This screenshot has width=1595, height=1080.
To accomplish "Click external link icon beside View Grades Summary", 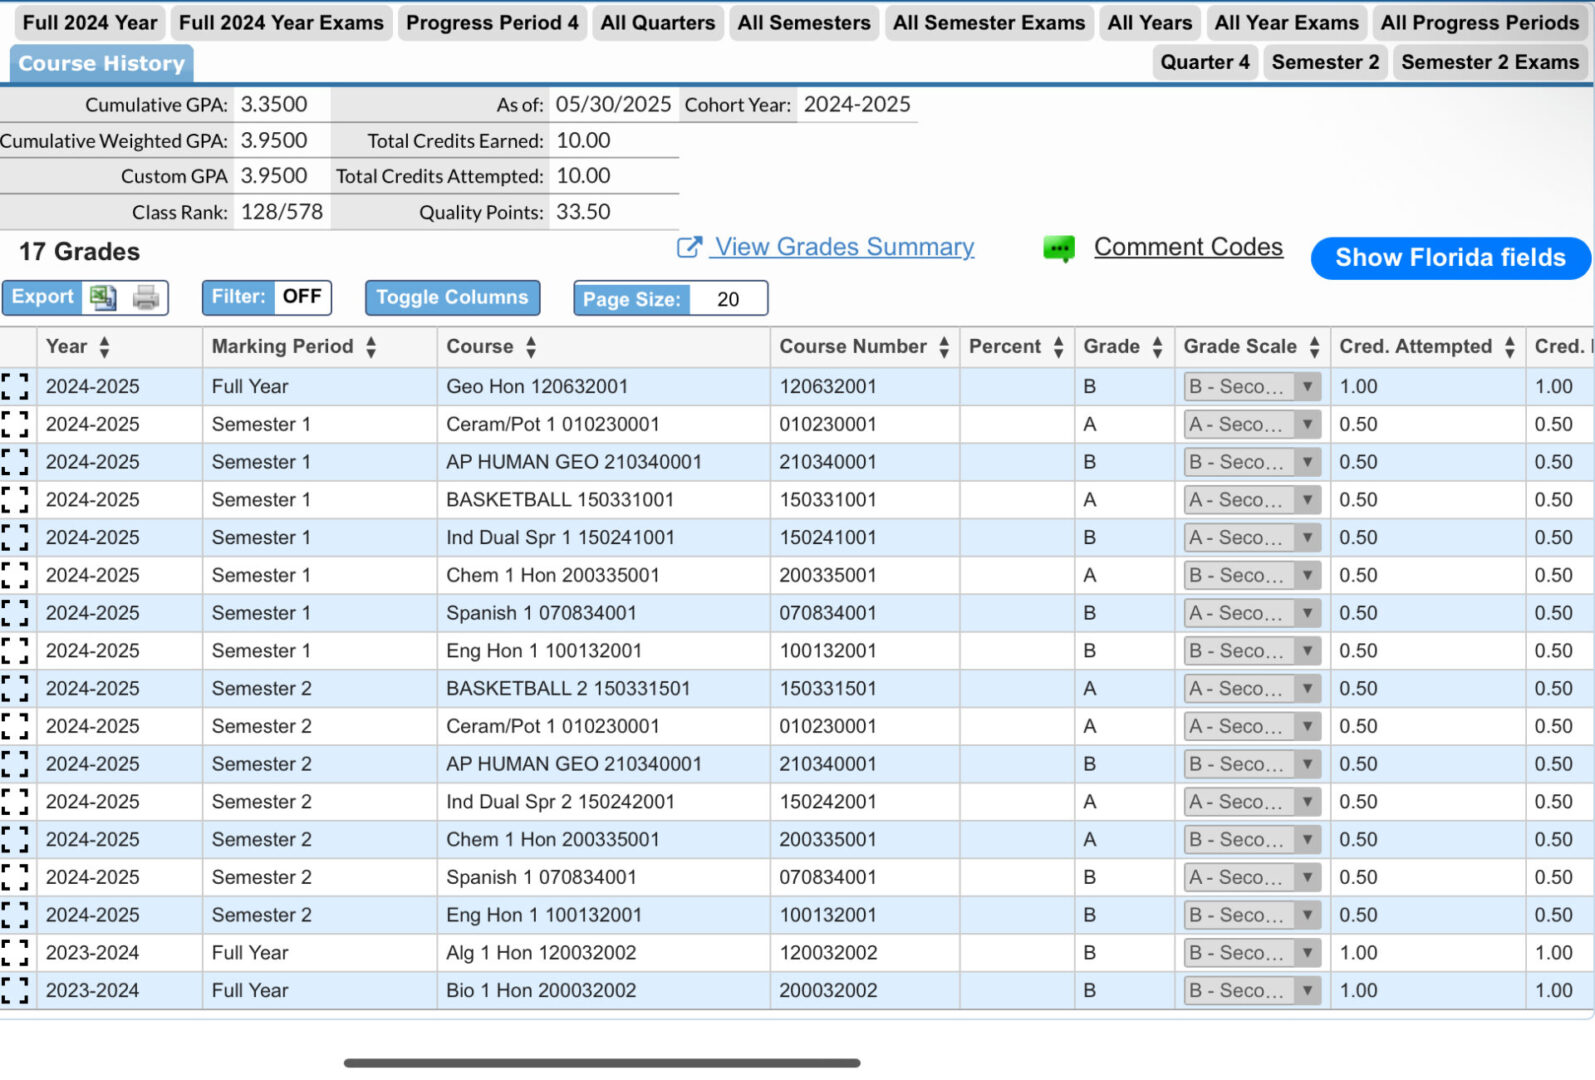I will 689,247.
